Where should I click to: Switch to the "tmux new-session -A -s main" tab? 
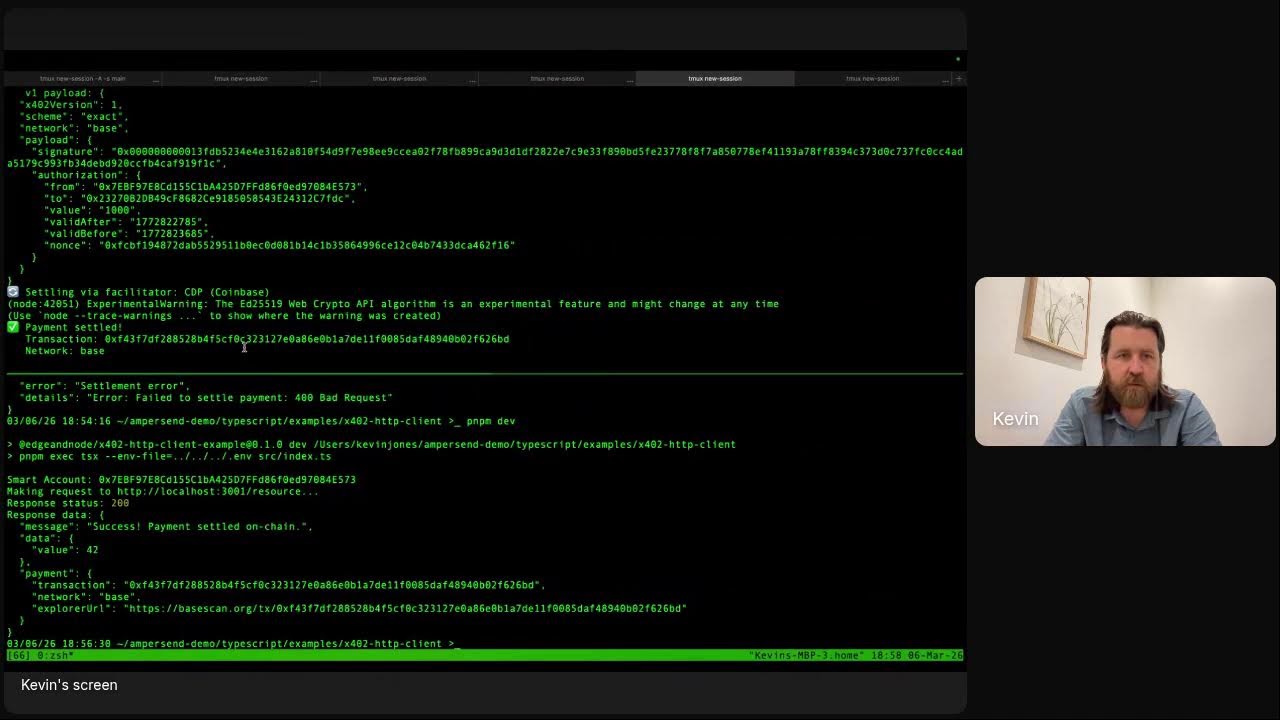[x=83, y=78]
